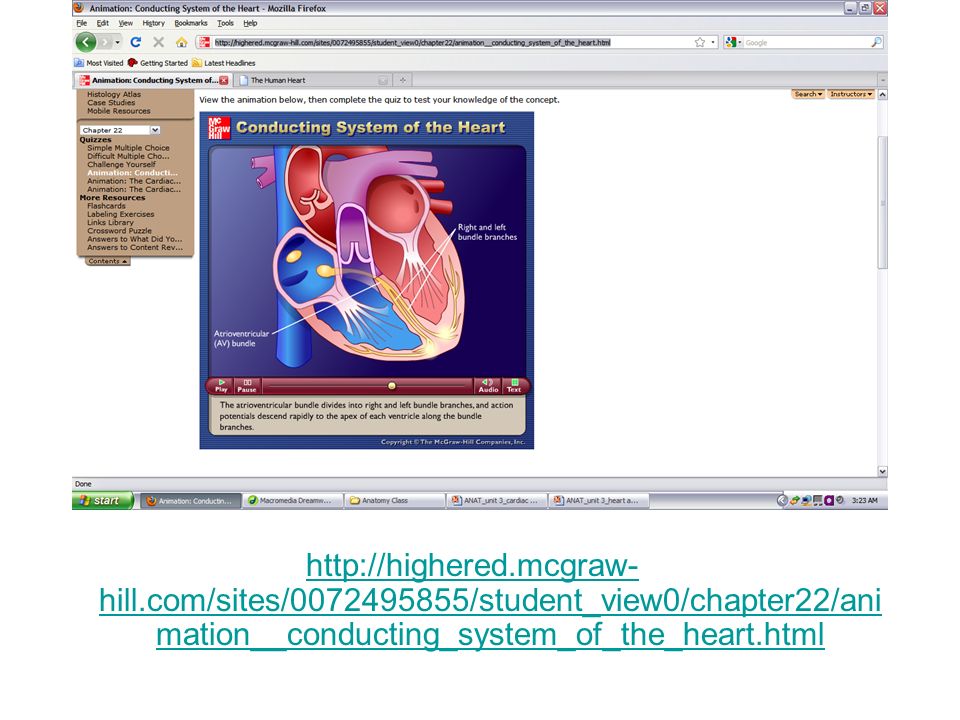Open Labeling Exercises link
Viewport: 960px width, 720px height.
click(x=121, y=214)
